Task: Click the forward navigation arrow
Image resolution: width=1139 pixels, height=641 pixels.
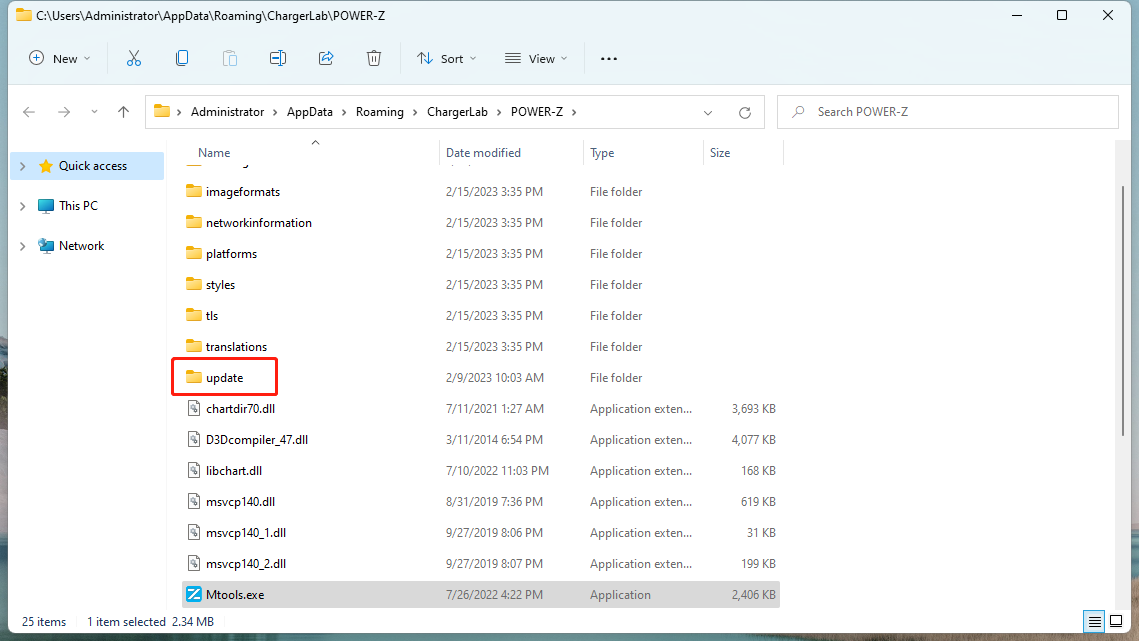Action: point(61,111)
